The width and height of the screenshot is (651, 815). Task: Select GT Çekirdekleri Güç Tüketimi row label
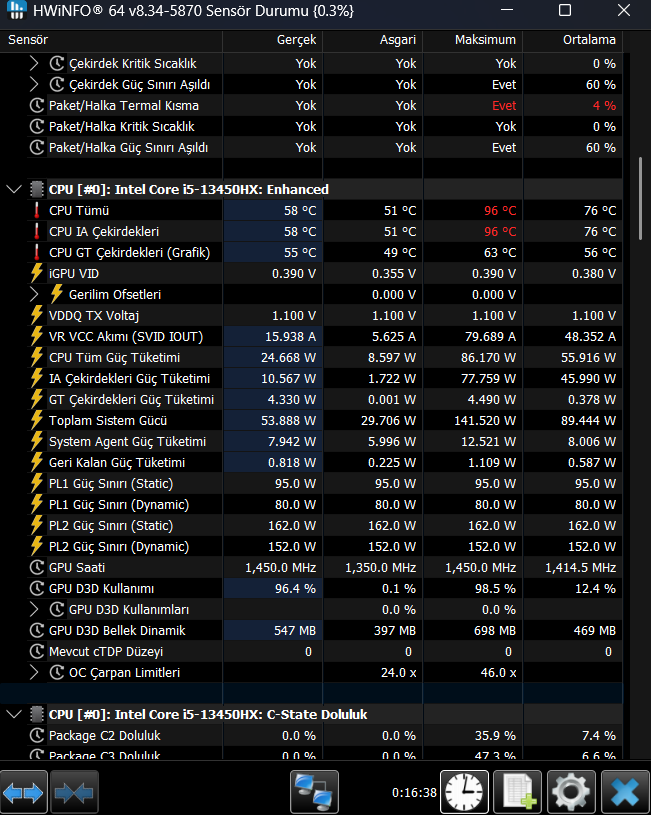[132, 399]
